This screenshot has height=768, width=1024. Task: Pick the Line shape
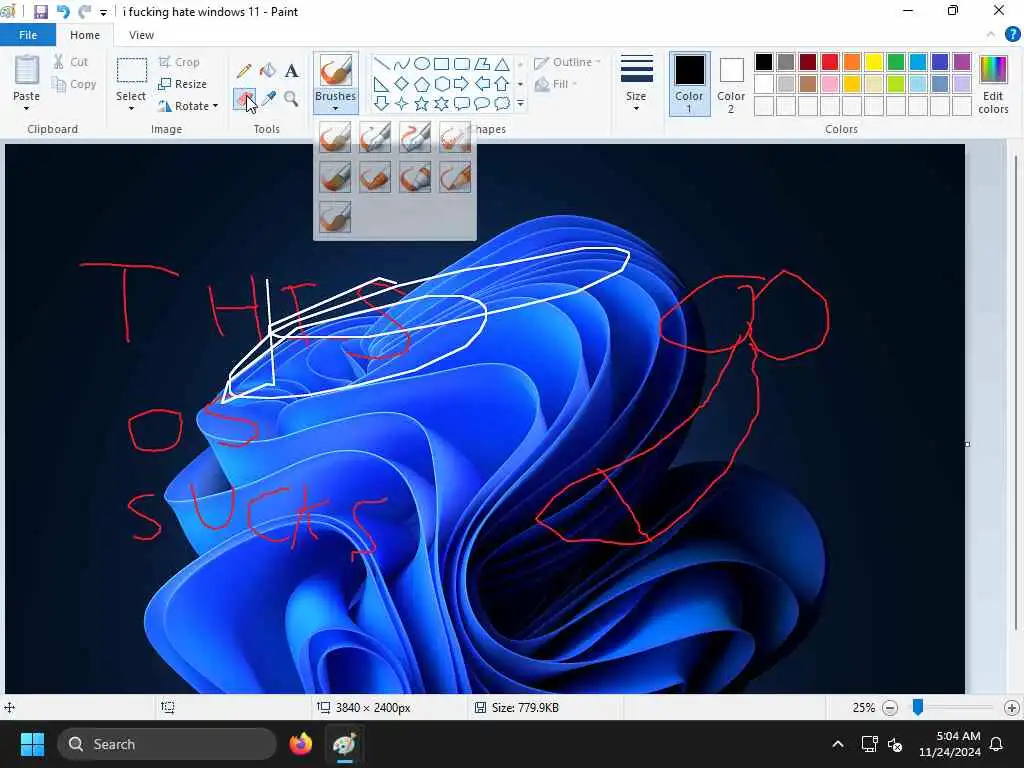[381, 63]
